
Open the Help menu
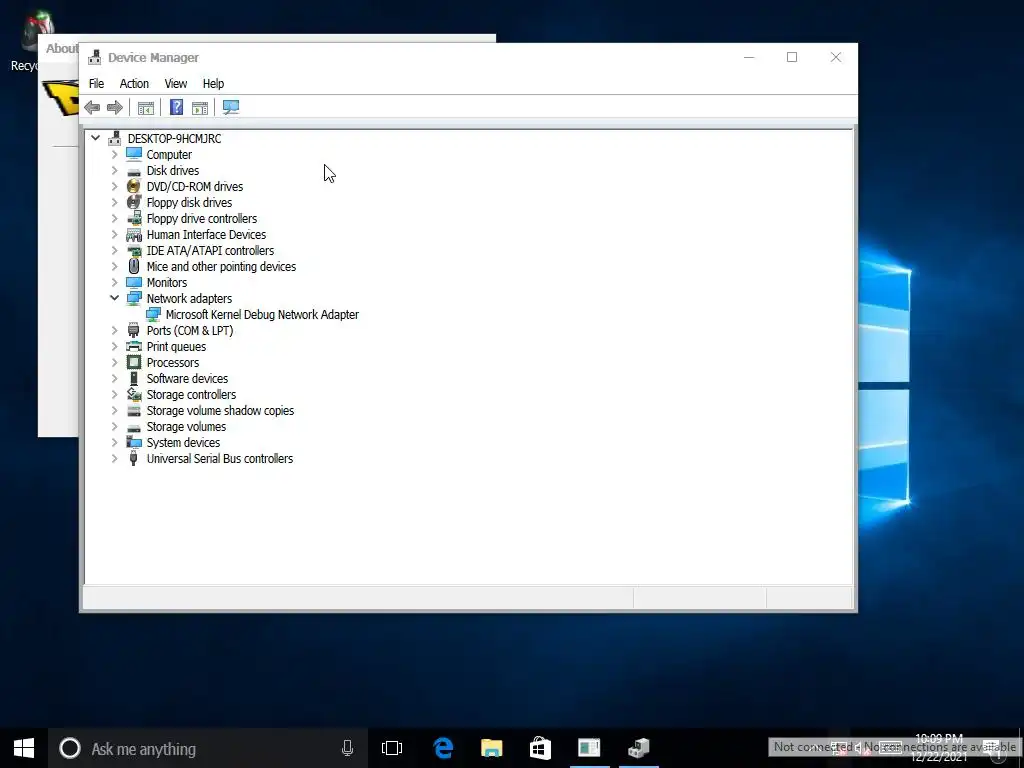213,84
